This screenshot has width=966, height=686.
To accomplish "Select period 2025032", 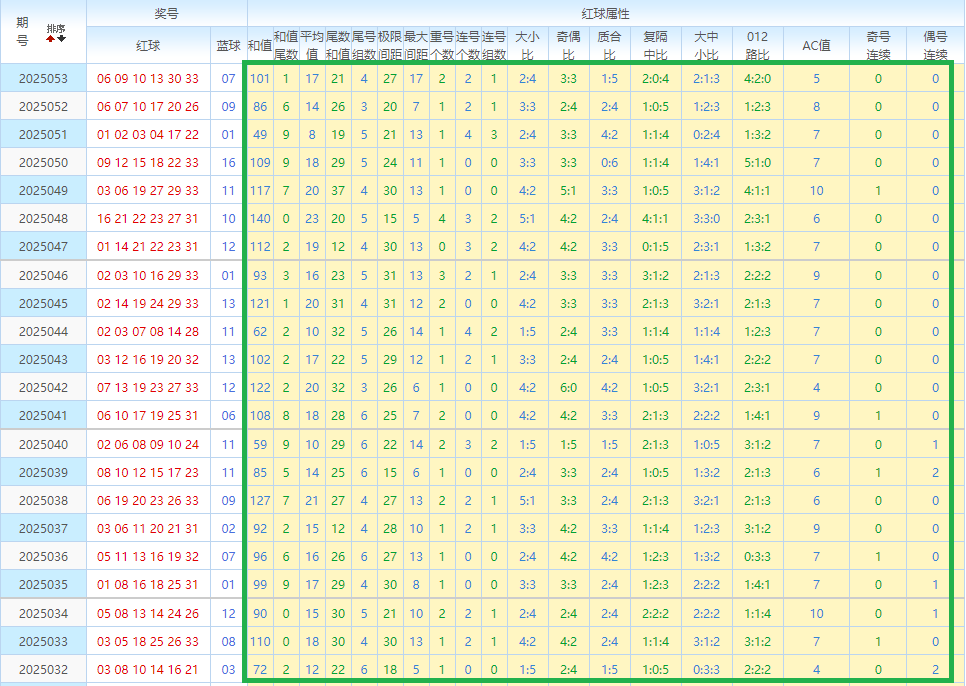I will coord(43,669).
